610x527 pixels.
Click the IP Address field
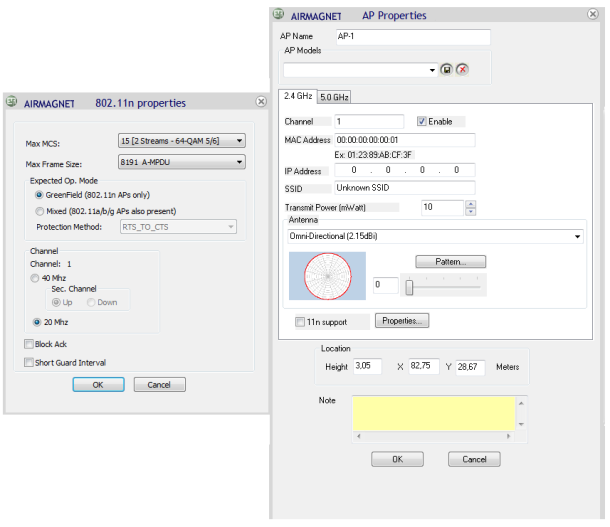(405, 170)
